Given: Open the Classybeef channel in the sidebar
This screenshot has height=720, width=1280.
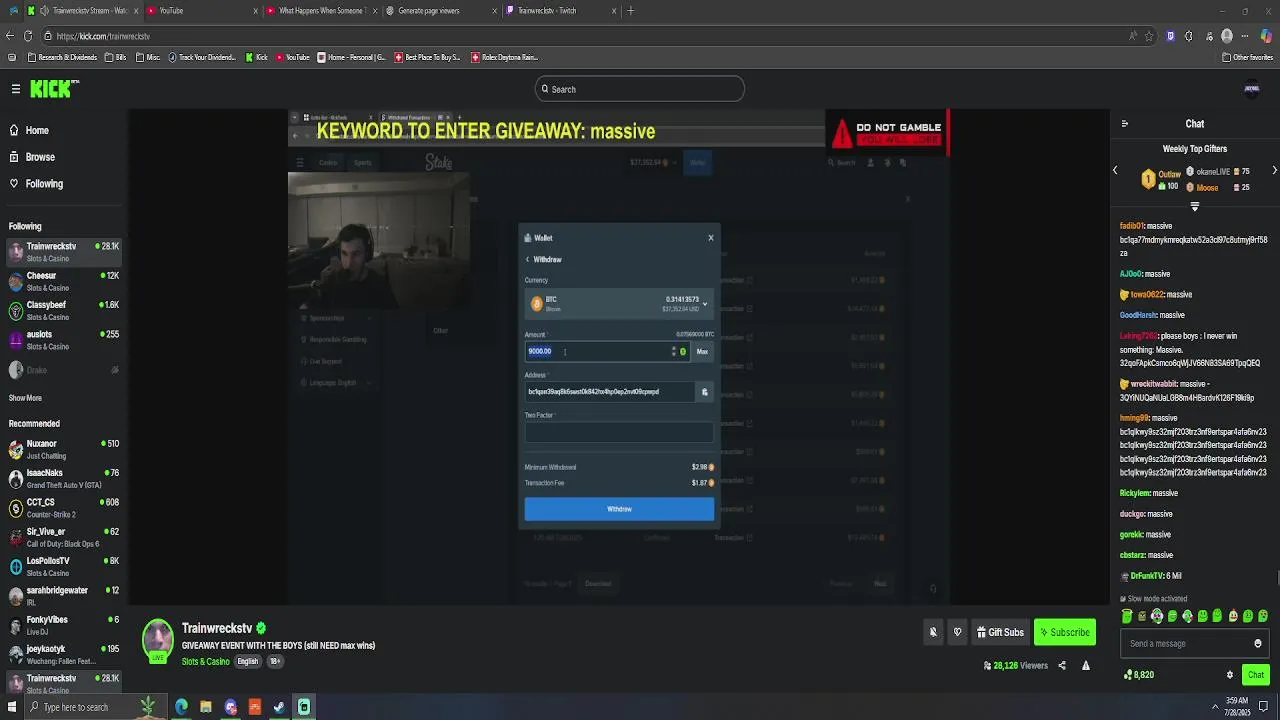Looking at the screenshot, I should 63,310.
